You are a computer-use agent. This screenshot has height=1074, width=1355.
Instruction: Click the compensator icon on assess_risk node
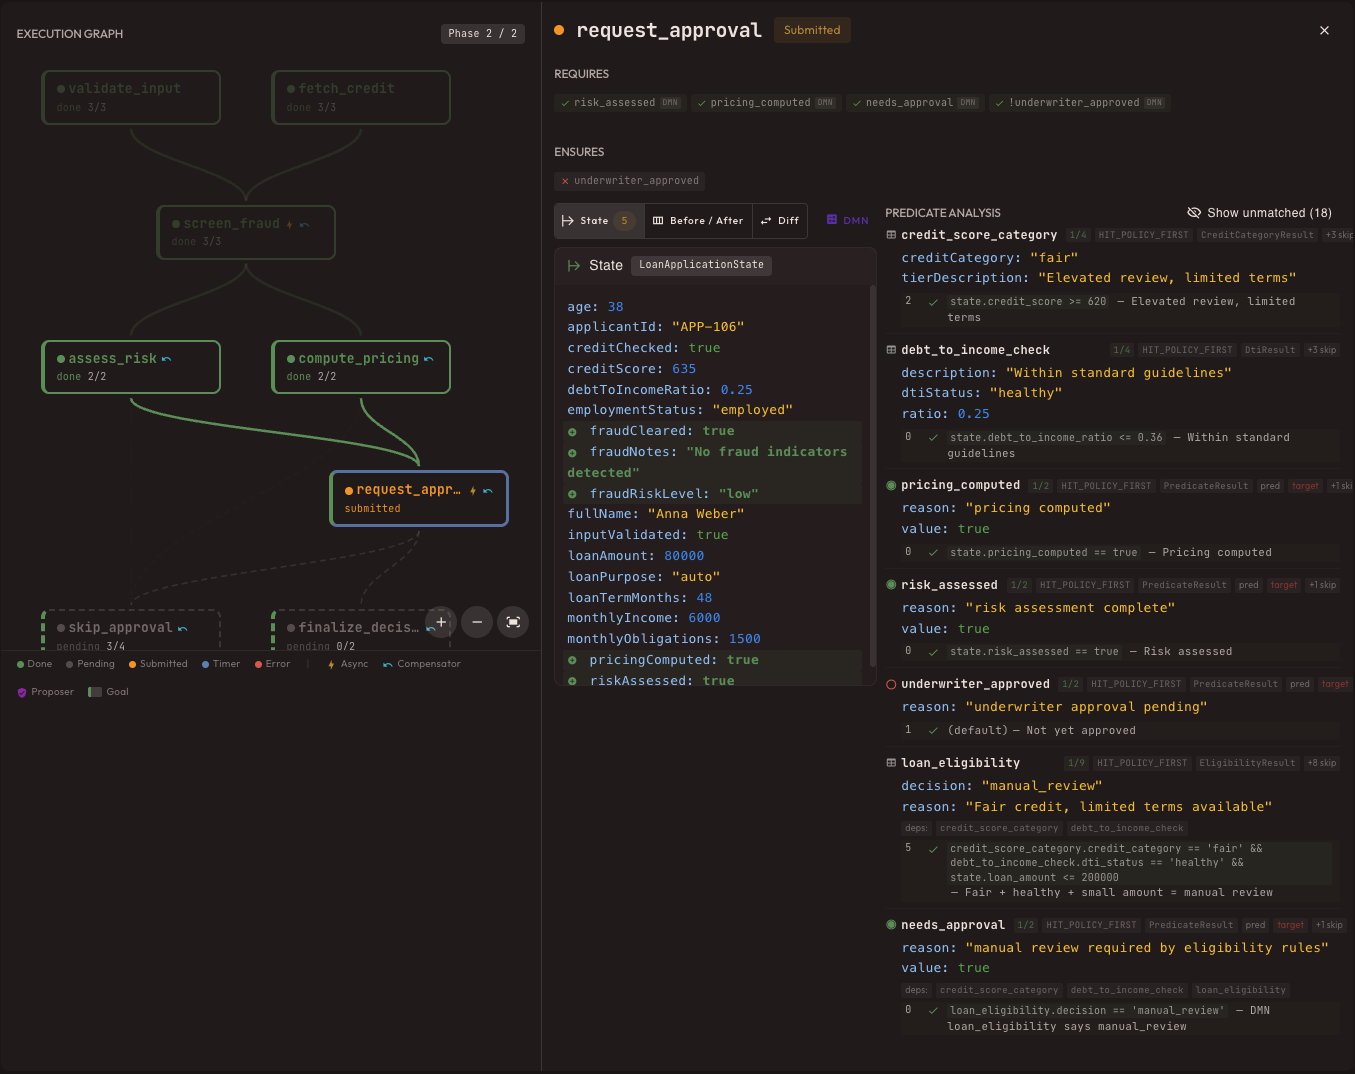[x=166, y=359]
